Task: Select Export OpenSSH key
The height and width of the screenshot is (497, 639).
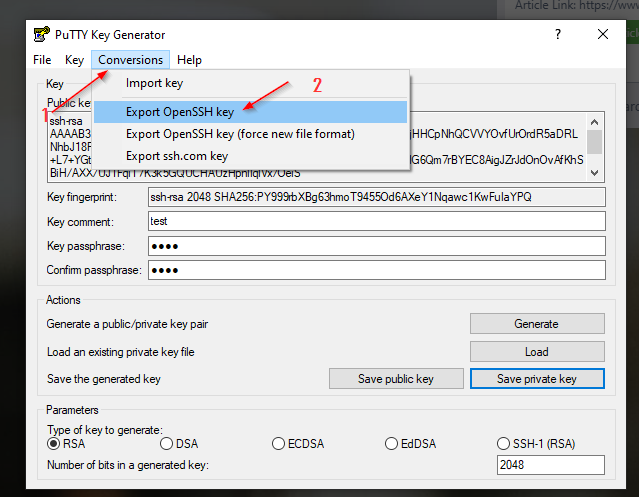Action: click(250, 112)
